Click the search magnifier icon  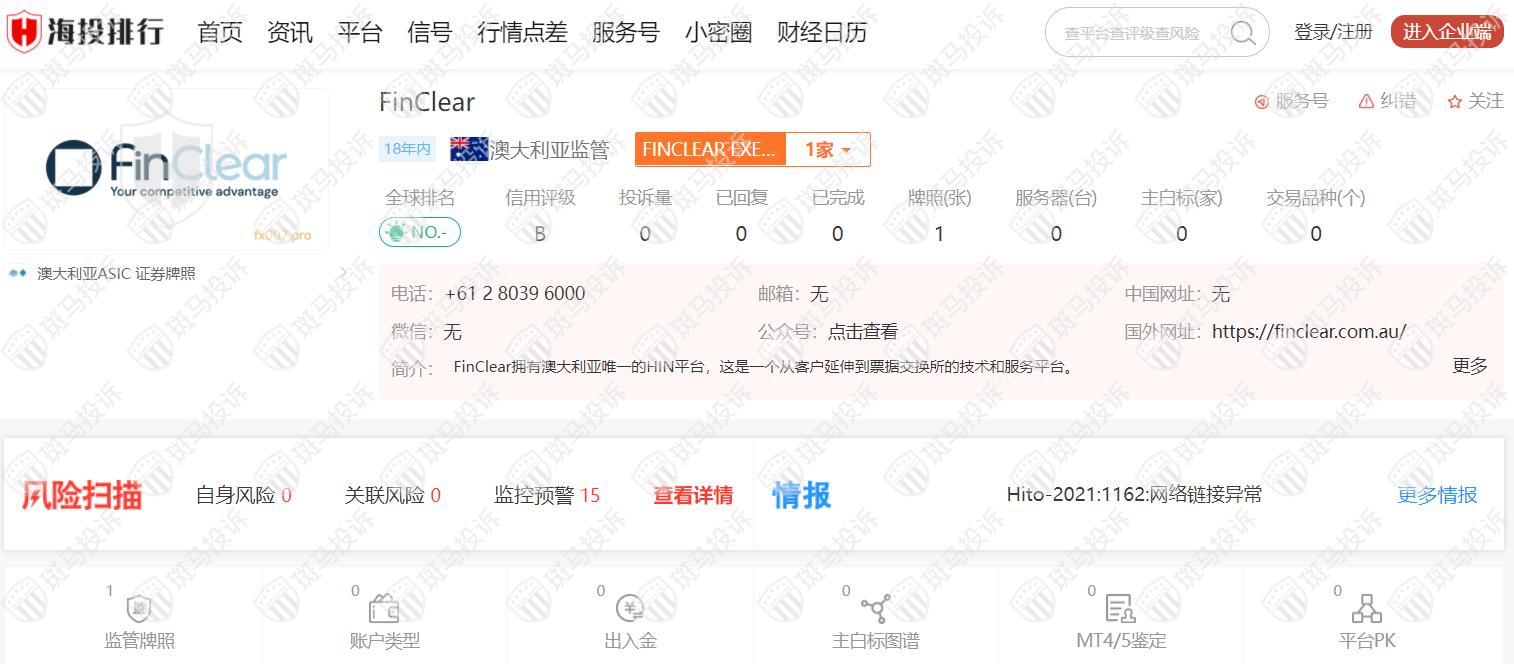pos(1242,33)
